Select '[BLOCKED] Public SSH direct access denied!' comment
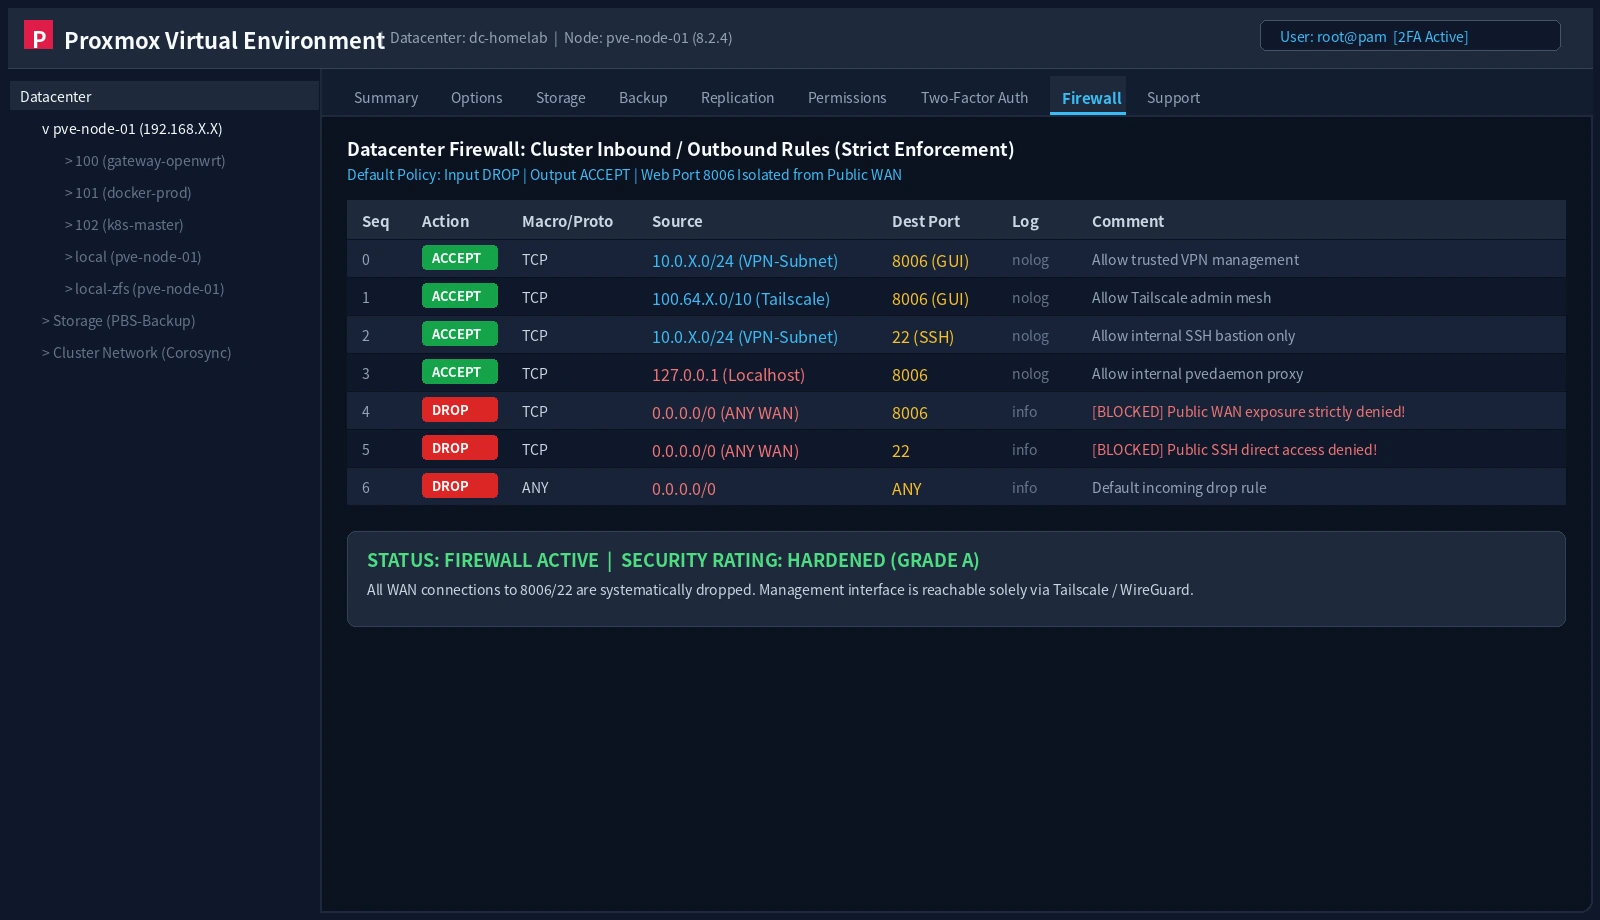 pos(1234,449)
